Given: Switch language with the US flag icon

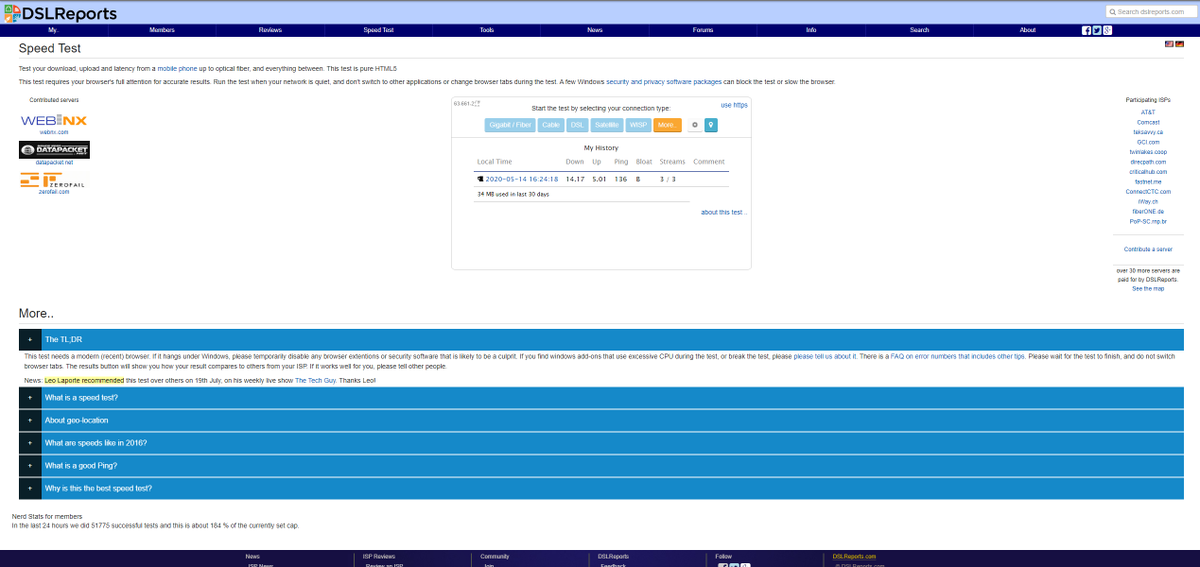Looking at the screenshot, I should pyautogui.click(x=1168, y=44).
